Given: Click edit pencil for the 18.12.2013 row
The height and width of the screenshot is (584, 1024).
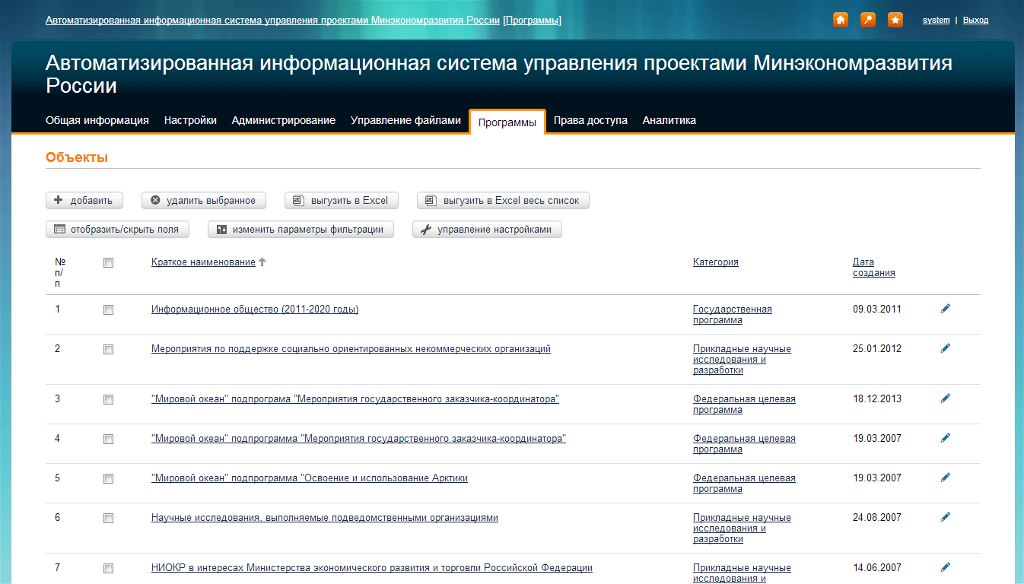Looking at the screenshot, I should [x=945, y=399].
